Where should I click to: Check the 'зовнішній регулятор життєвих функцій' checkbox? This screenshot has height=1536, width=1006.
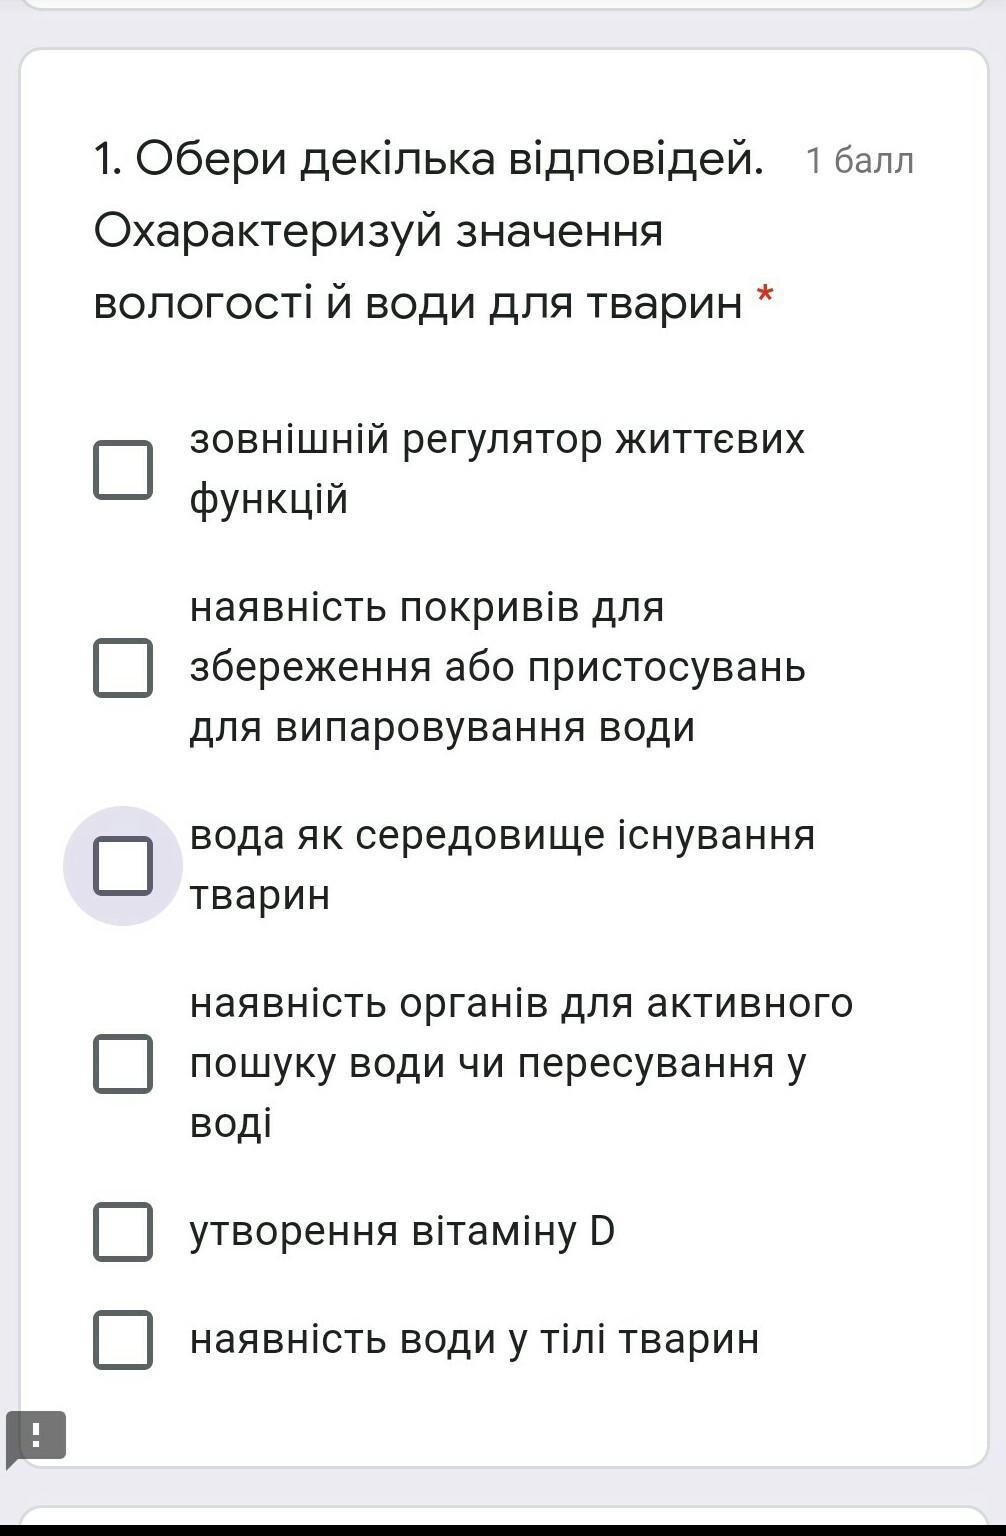click(123, 469)
